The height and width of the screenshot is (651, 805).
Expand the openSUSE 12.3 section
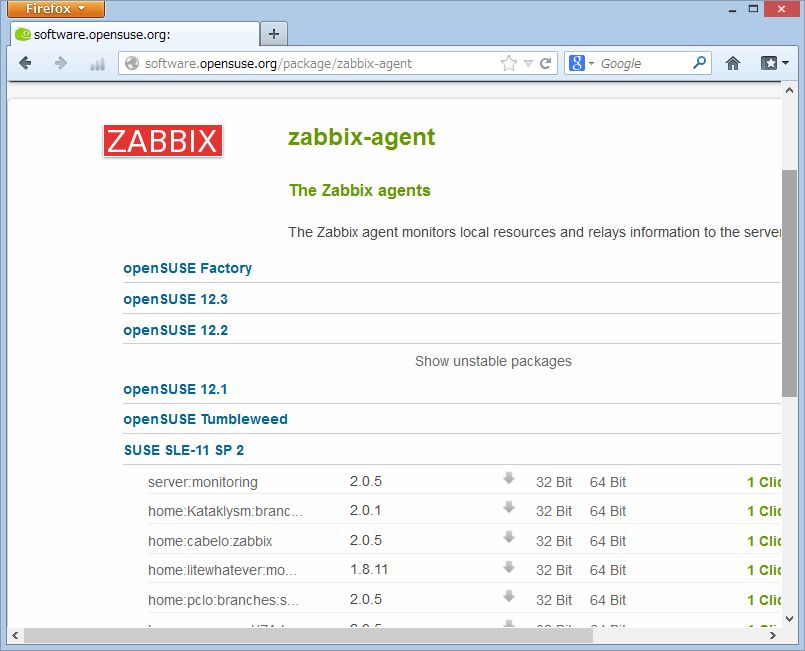coord(176,299)
